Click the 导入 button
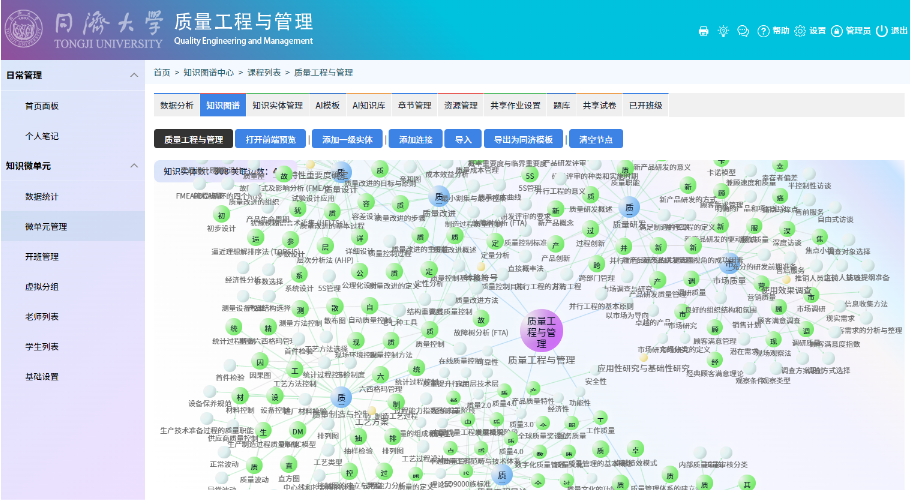The height and width of the screenshot is (500, 910). coord(463,139)
